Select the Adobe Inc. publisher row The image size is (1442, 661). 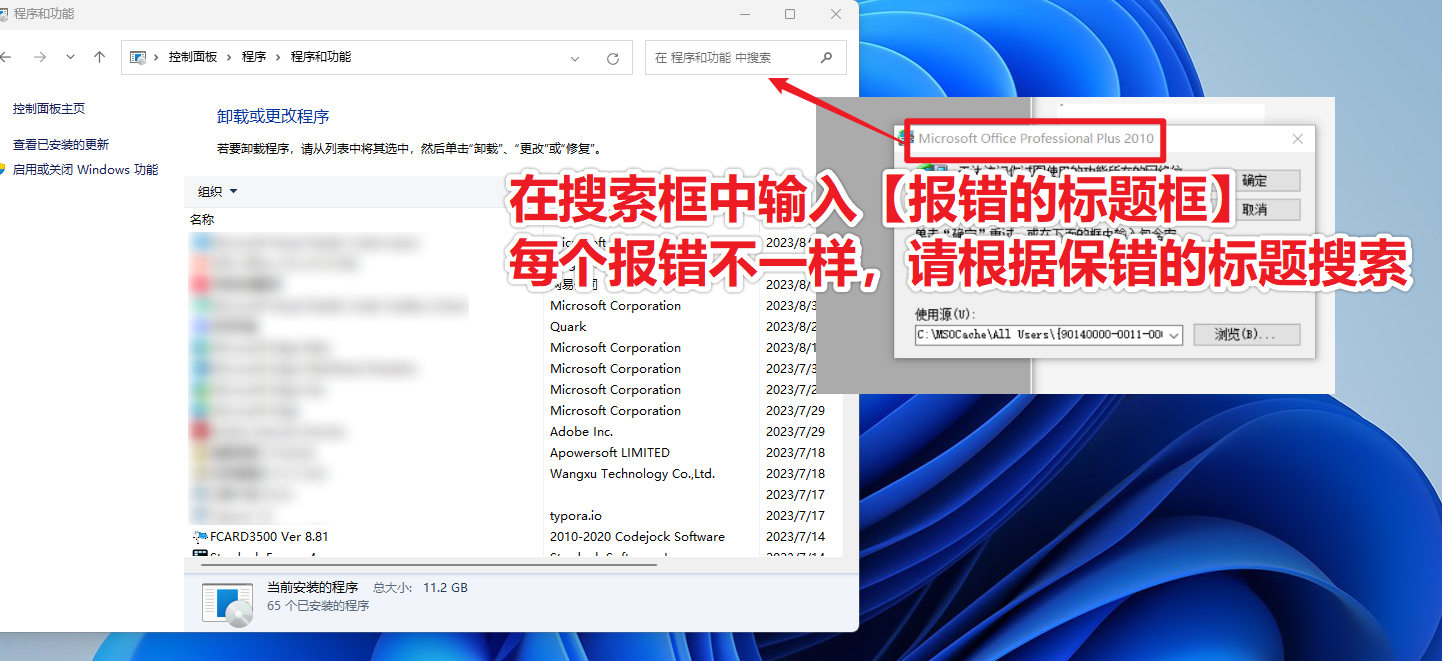pyautogui.click(x=582, y=432)
